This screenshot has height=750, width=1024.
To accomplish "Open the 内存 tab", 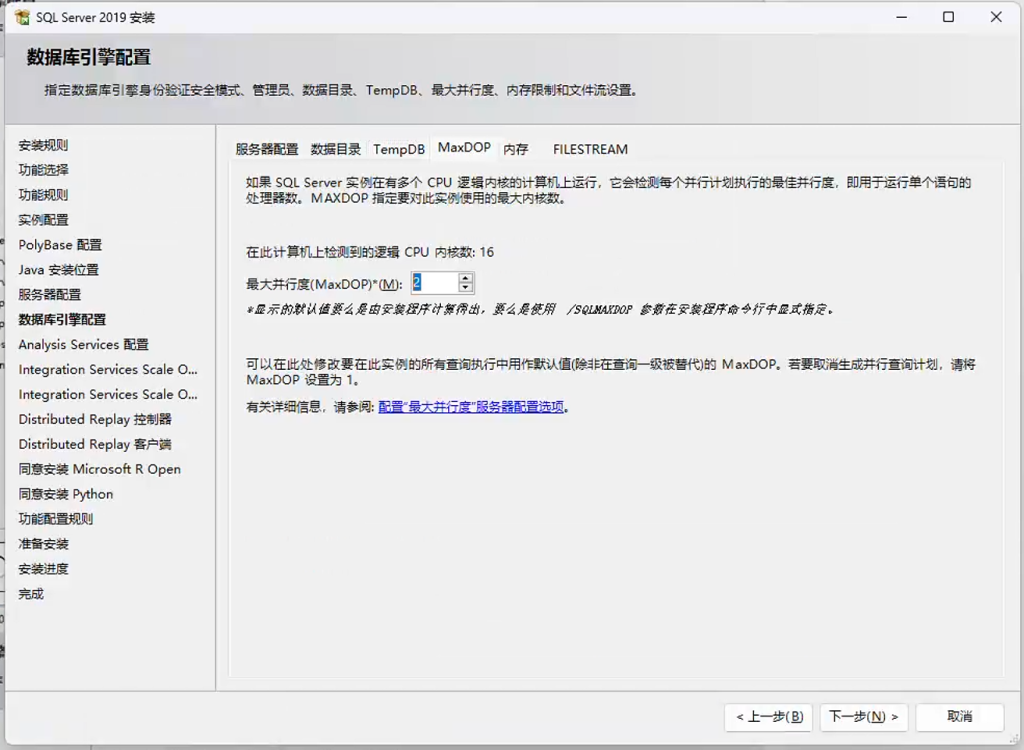I will pyautogui.click(x=516, y=150).
